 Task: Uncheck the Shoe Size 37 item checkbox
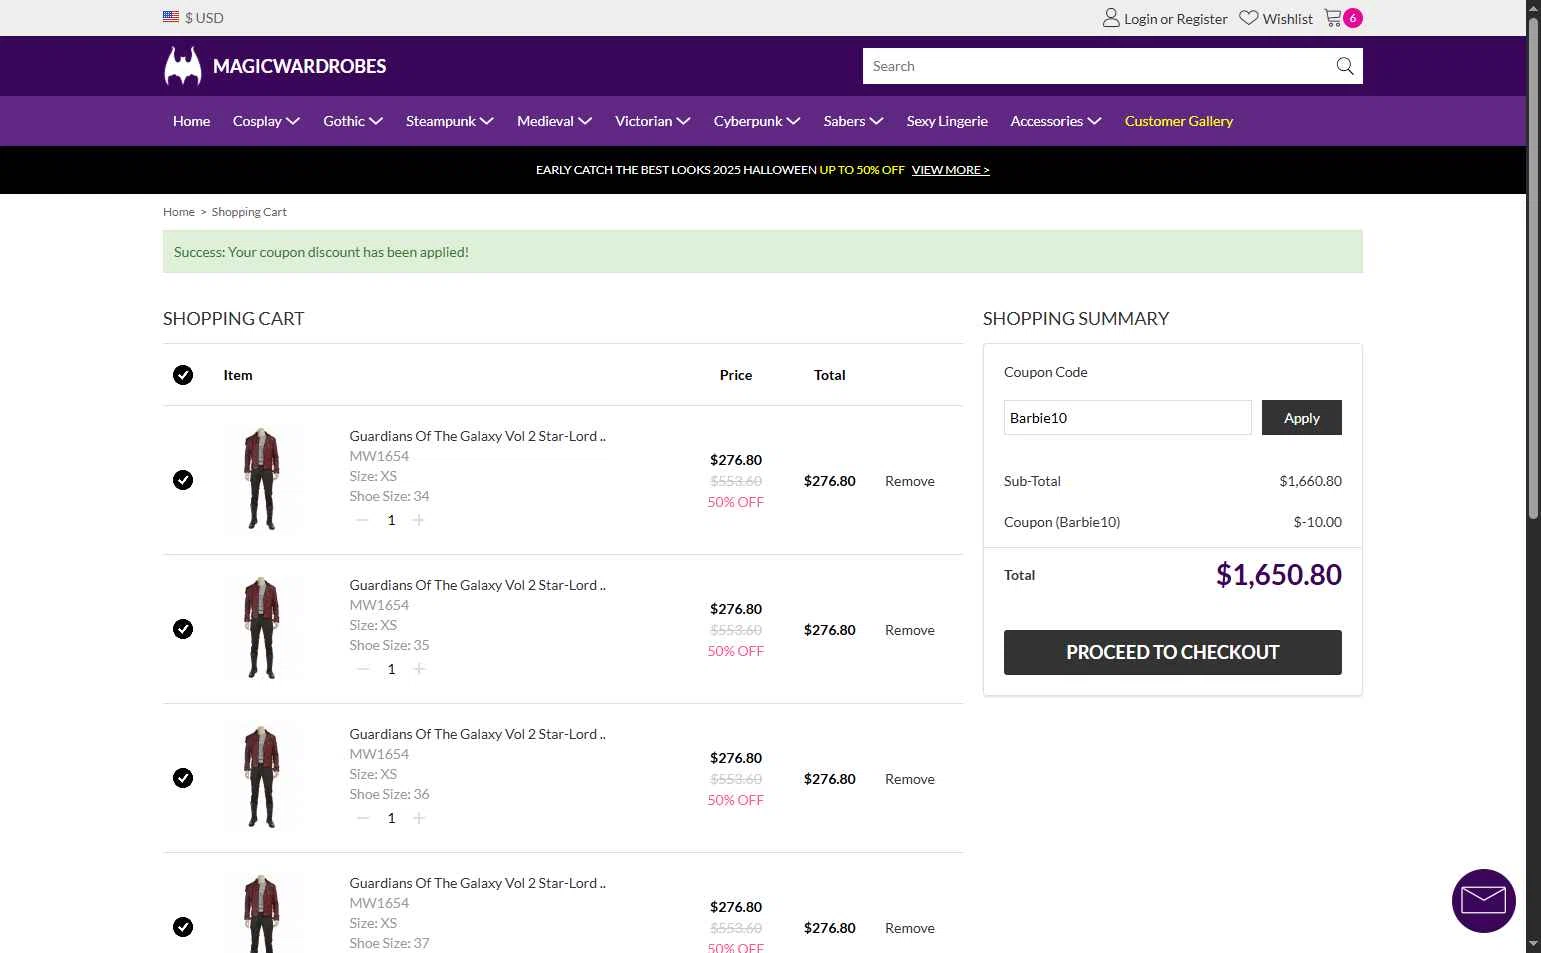point(183,927)
